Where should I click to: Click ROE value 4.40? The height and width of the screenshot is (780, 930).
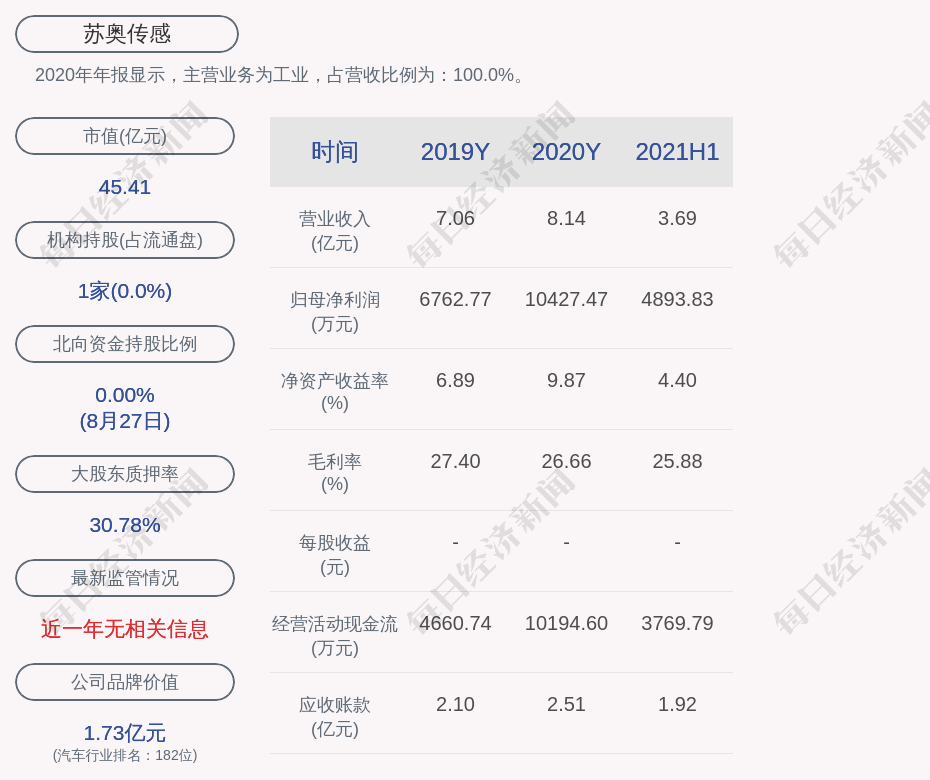tap(677, 380)
